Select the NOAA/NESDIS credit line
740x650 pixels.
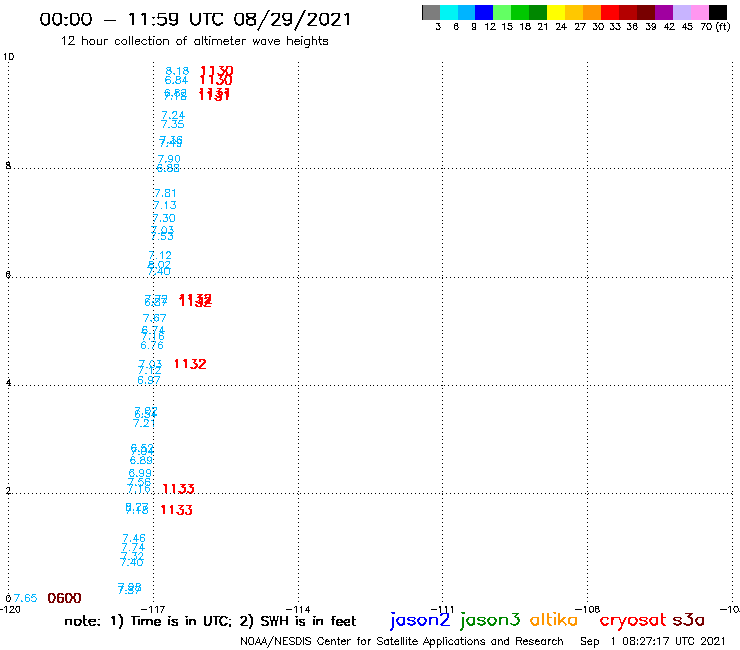[402, 641]
